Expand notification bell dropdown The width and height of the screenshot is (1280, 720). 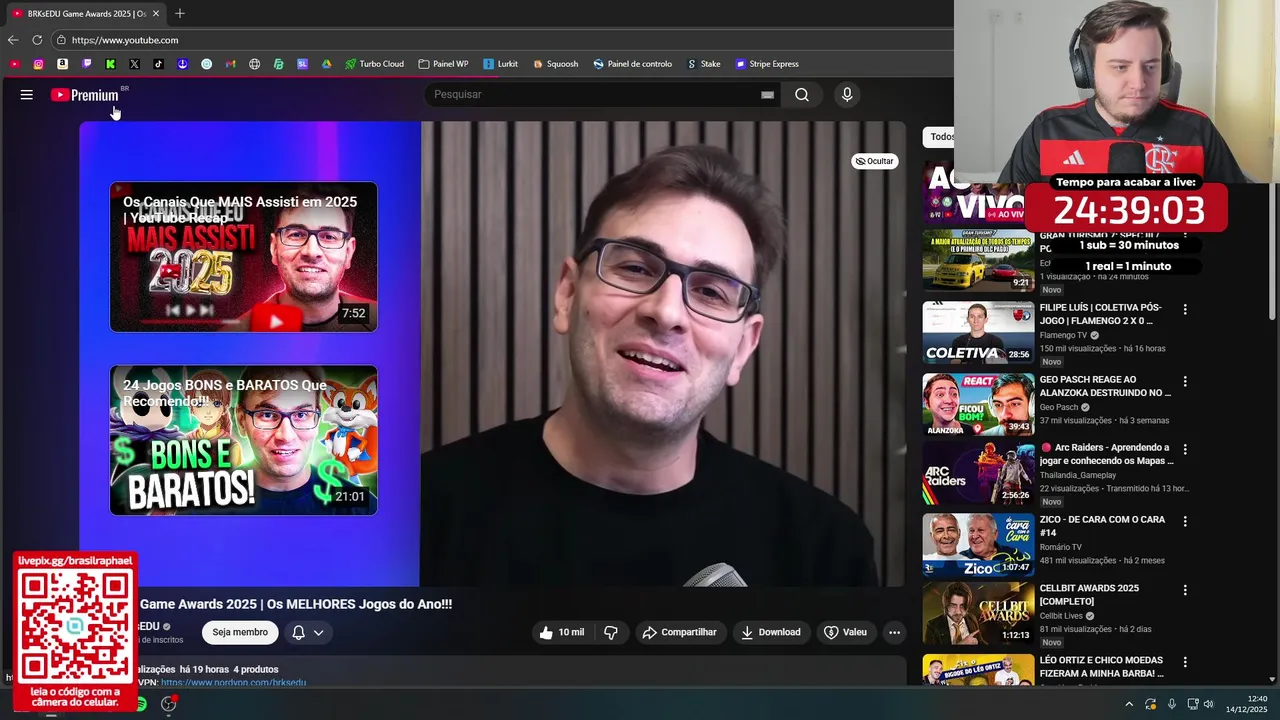coord(308,632)
